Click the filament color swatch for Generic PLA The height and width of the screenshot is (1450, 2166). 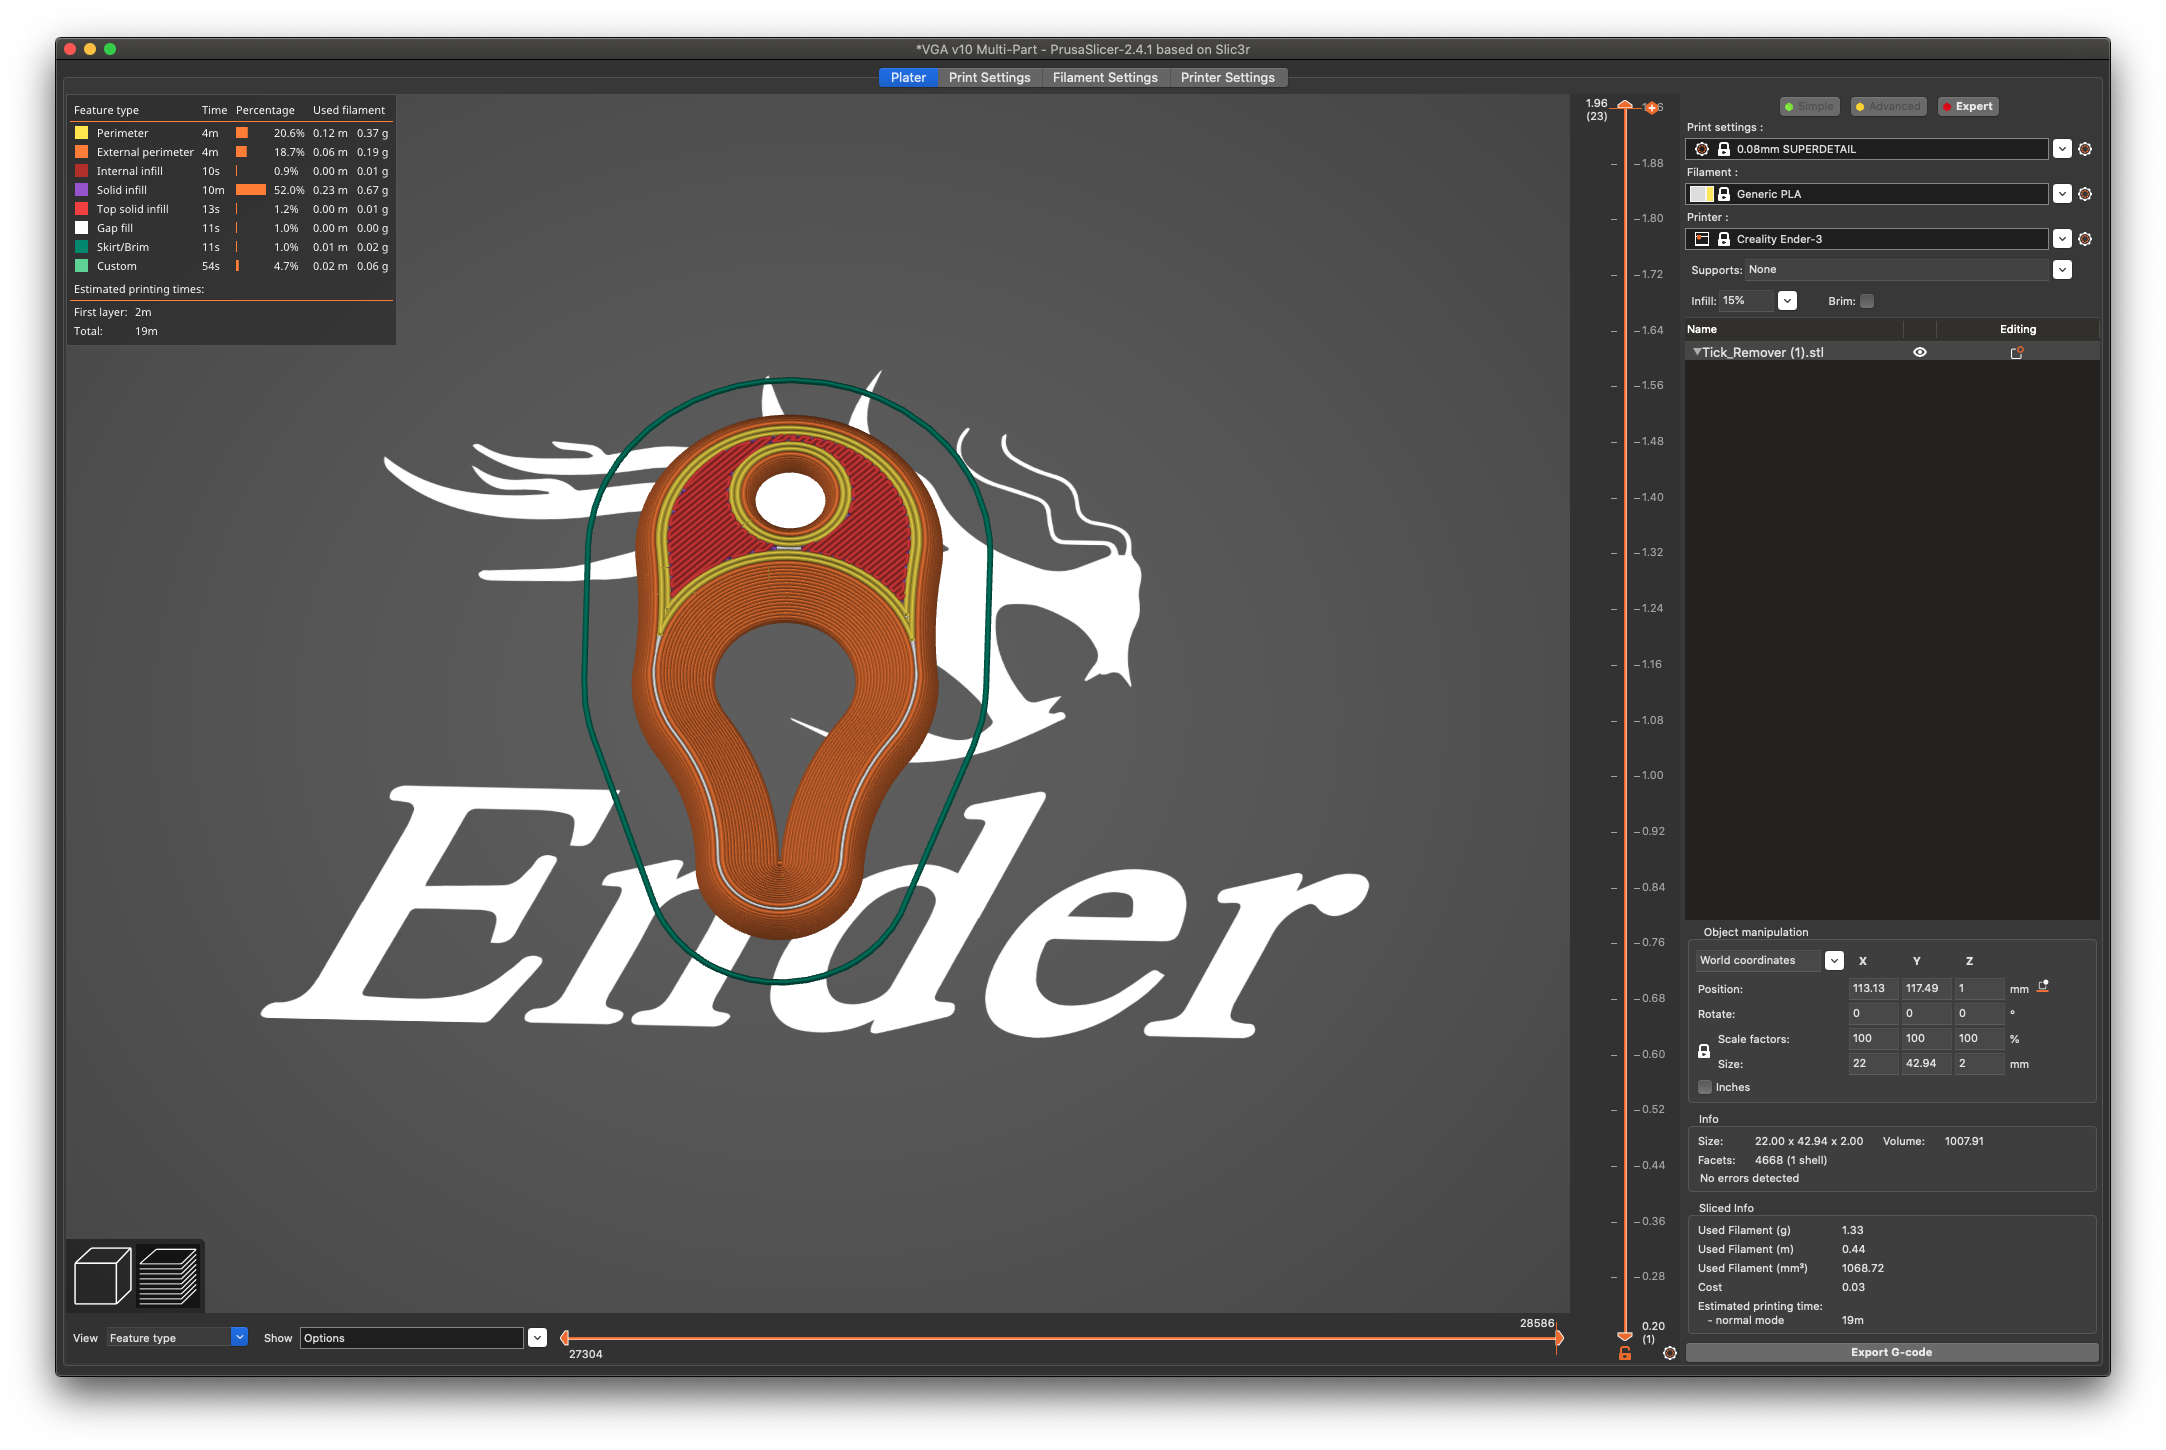1702,194
